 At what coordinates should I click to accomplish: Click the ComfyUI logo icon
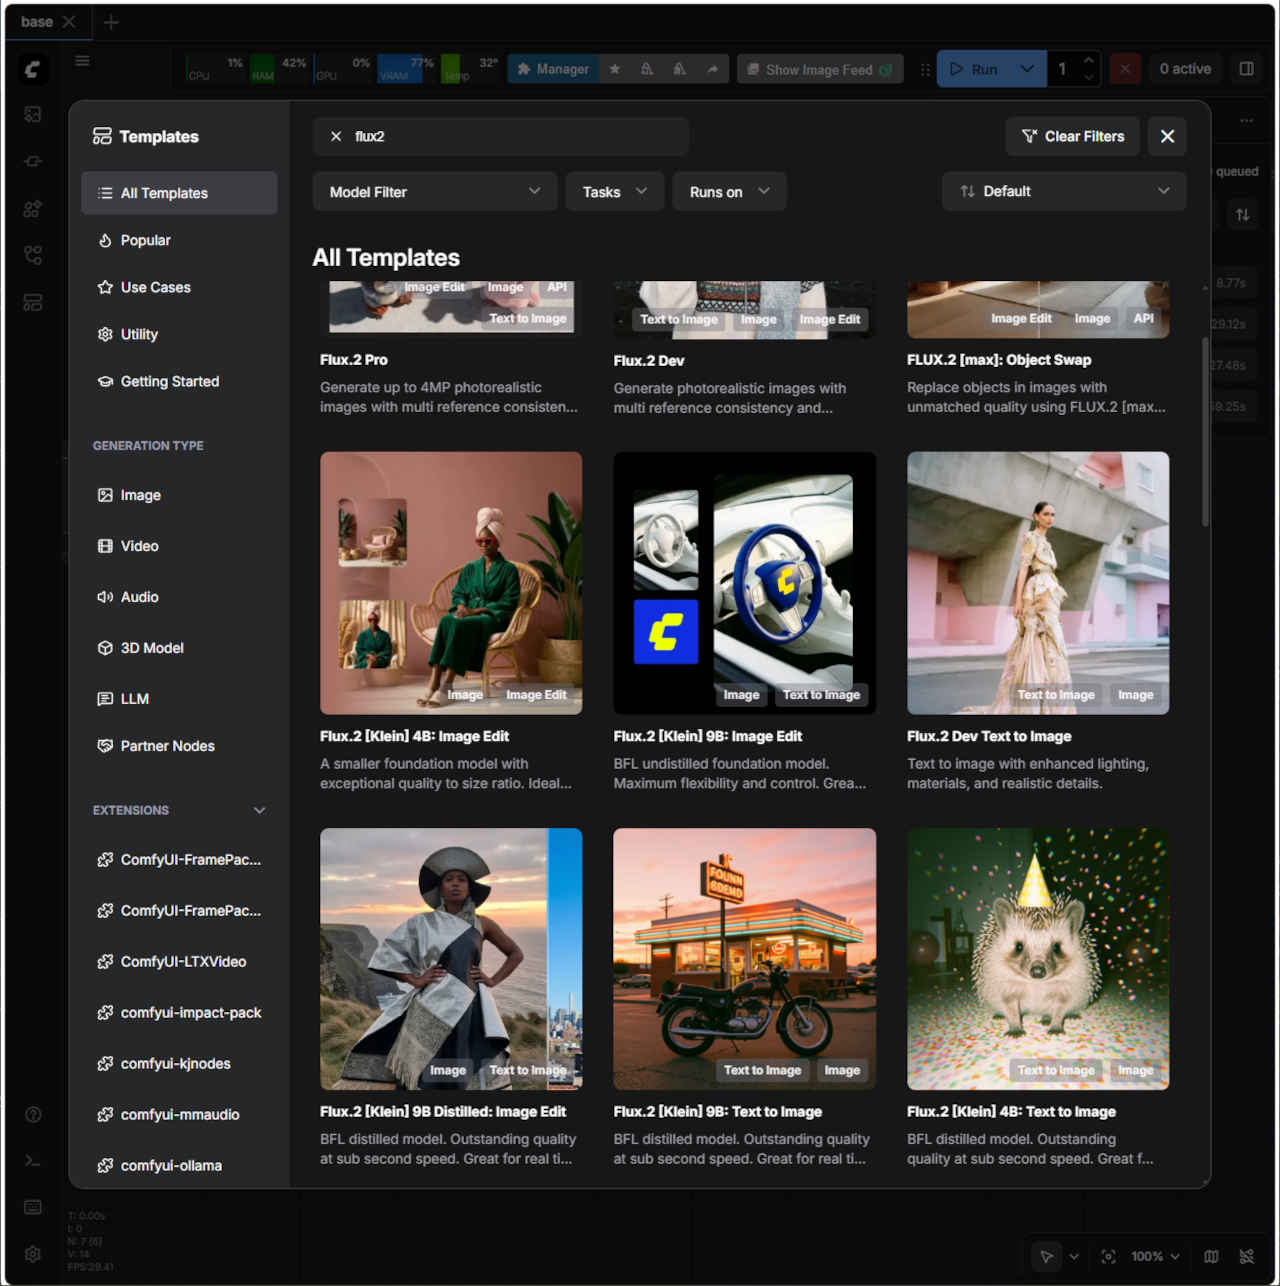(33, 68)
